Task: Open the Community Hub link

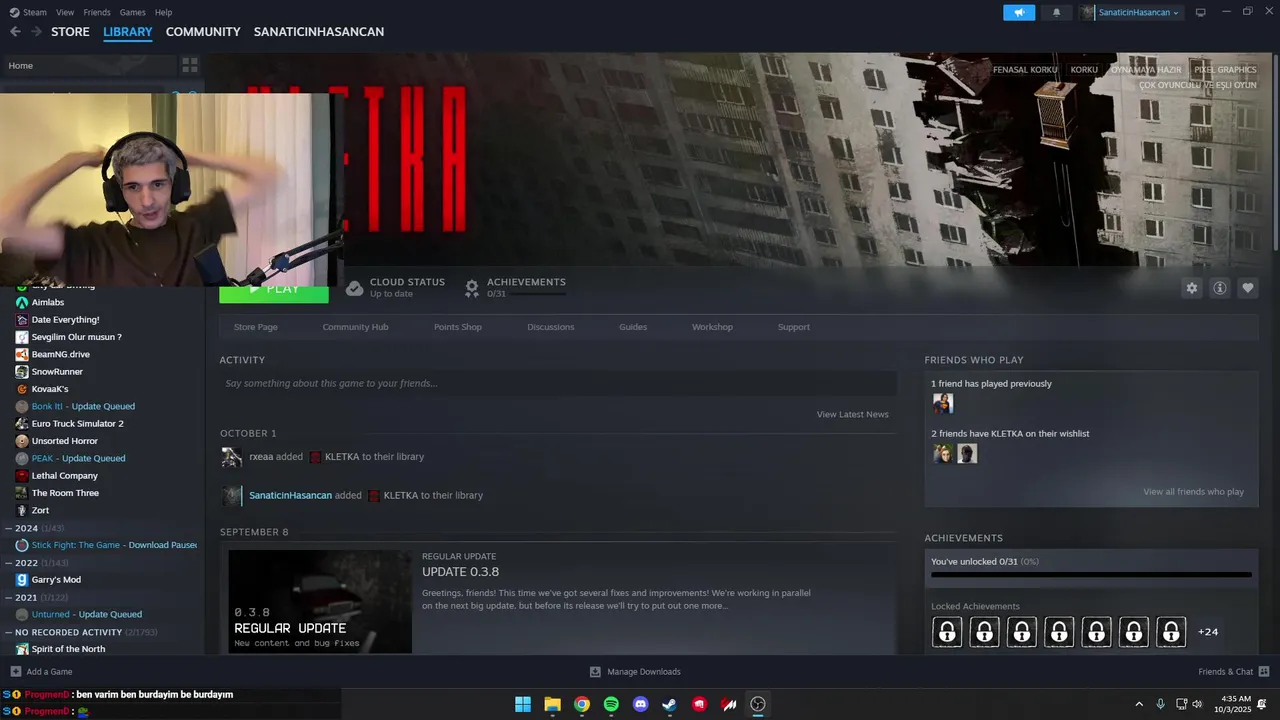Action: click(355, 327)
